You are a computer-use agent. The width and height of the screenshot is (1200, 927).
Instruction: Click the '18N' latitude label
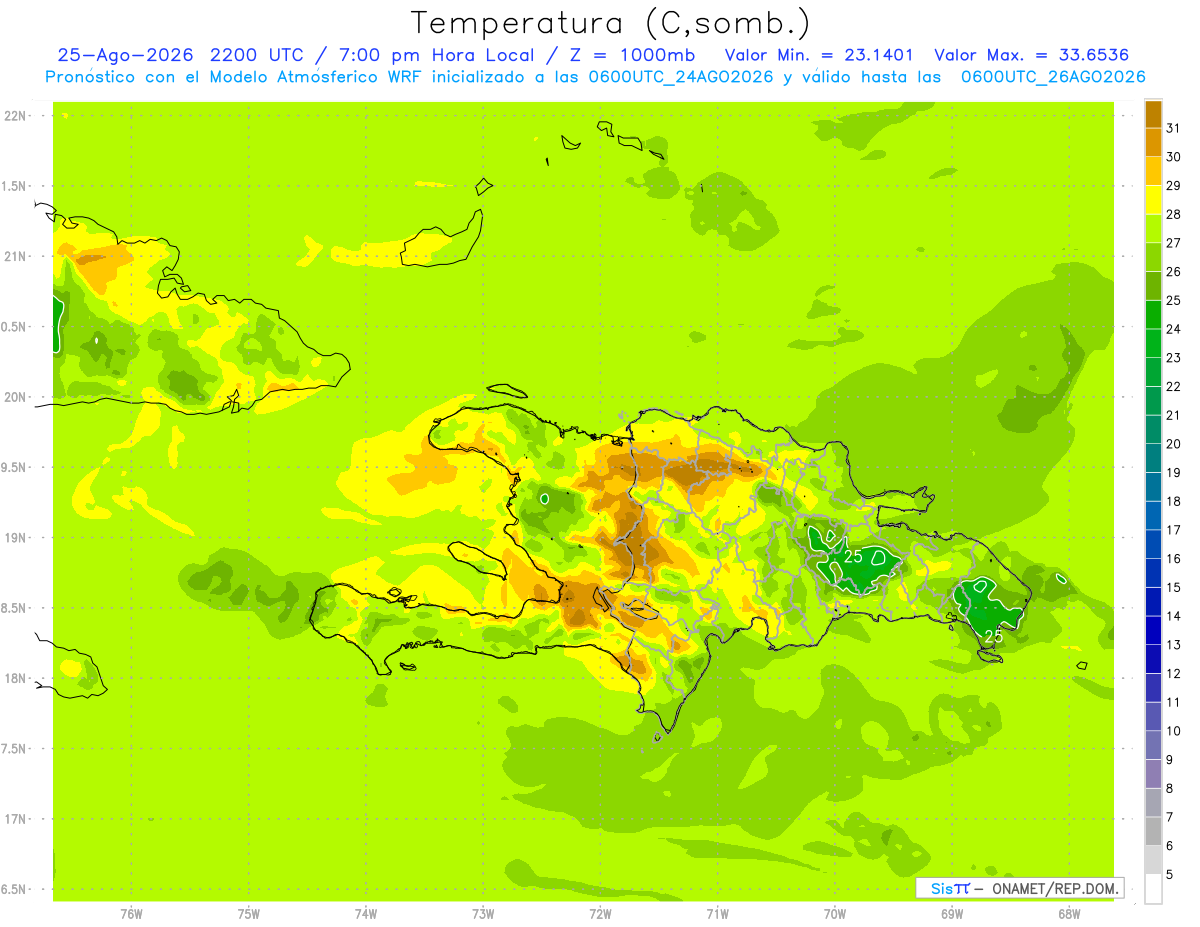pyautogui.click(x=15, y=678)
